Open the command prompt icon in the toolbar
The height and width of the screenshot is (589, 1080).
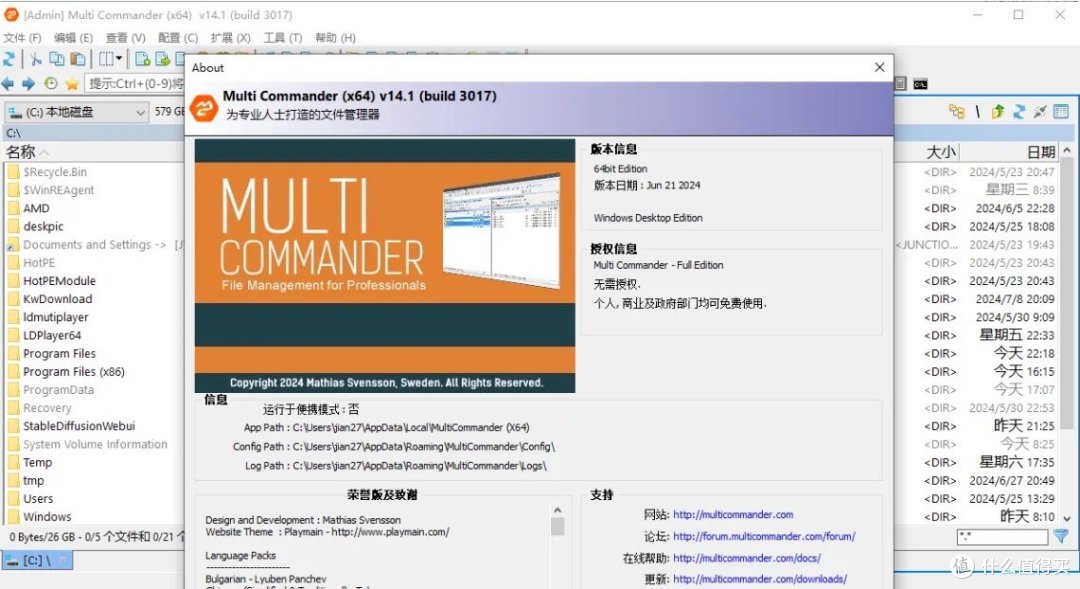click(x=920, y=84)
